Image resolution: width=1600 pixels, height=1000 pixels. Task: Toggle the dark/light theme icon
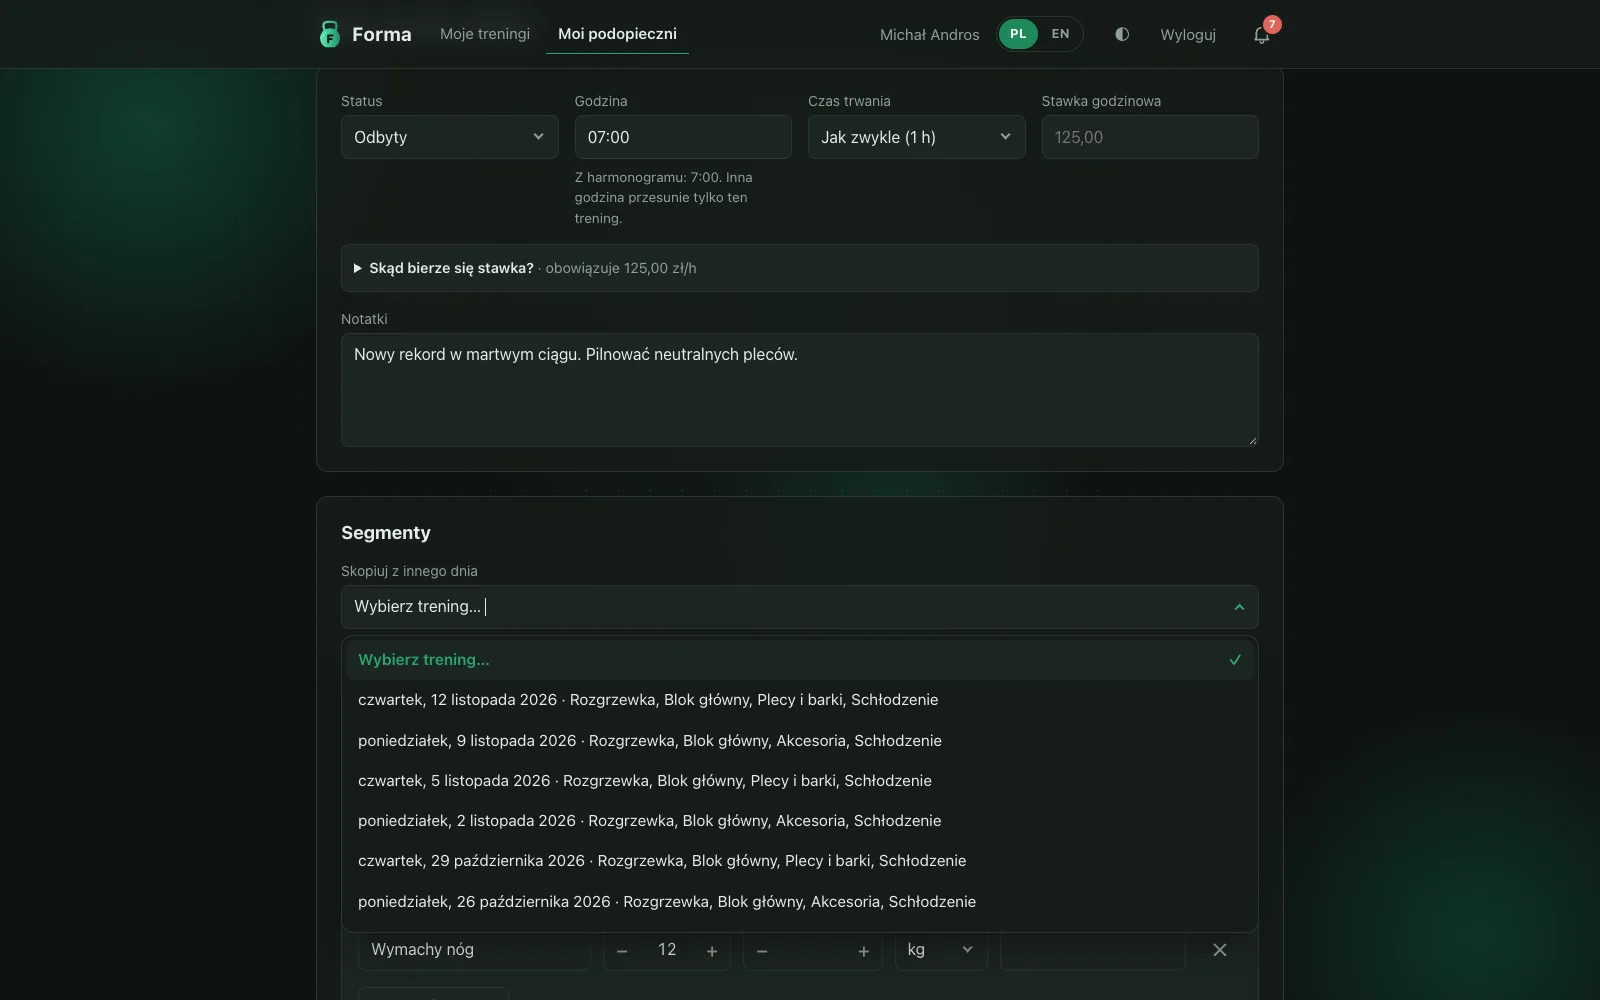(1122, 34)
